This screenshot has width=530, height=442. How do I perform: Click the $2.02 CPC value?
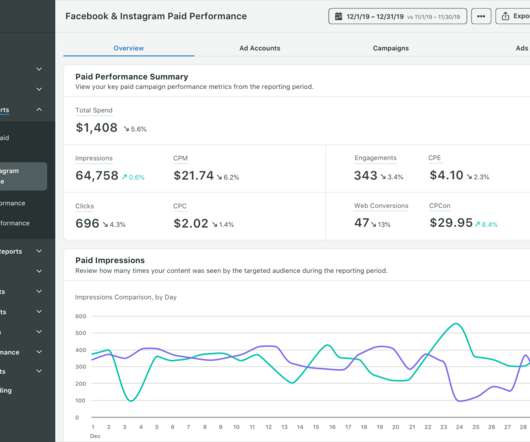pyautogui.click(x=191, y=223)
